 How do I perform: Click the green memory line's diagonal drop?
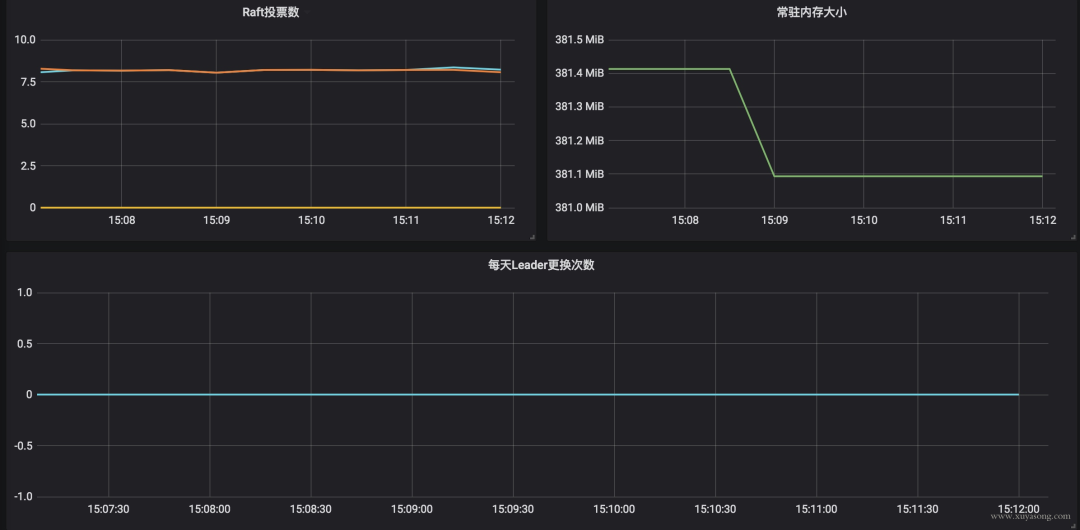point(752,123)
